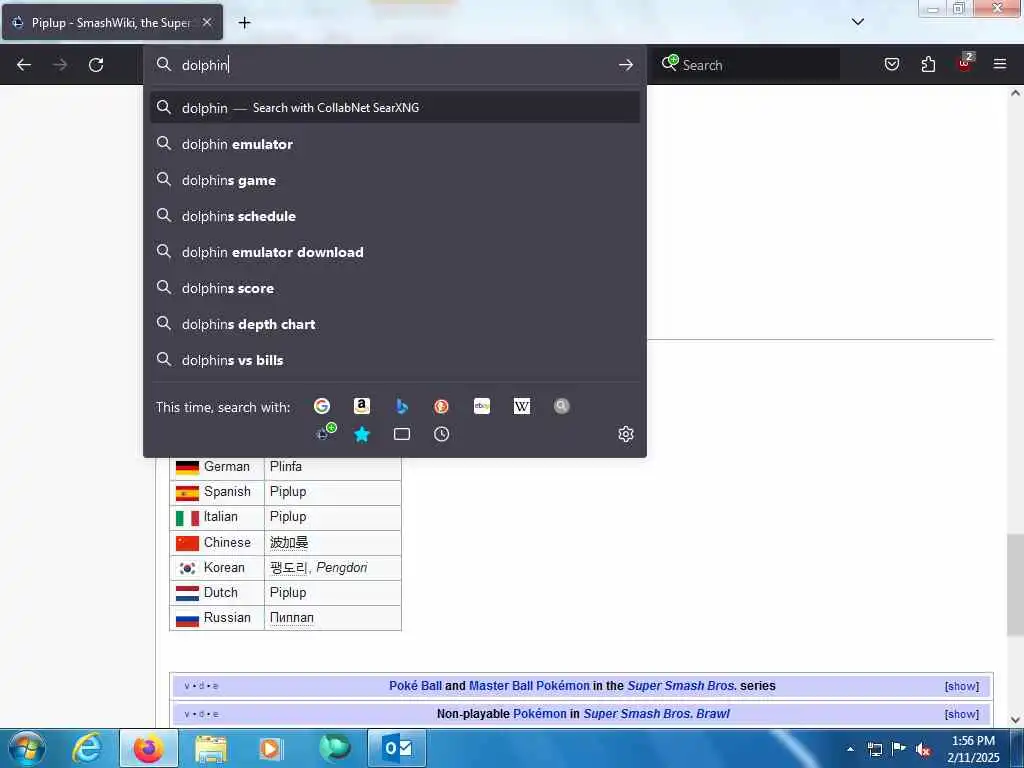Pick the 'dolphins depth chart' suggestion
Image resolution: width=1024 pixels, height=768 pixels.
point(395,324)
